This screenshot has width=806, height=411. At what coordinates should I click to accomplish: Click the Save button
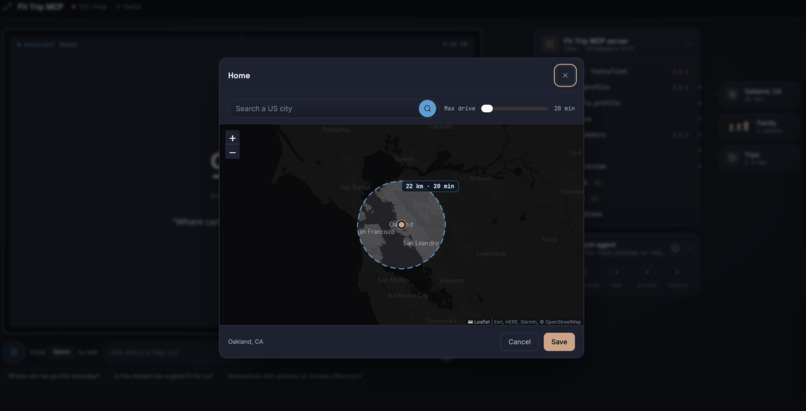point(559,342)
